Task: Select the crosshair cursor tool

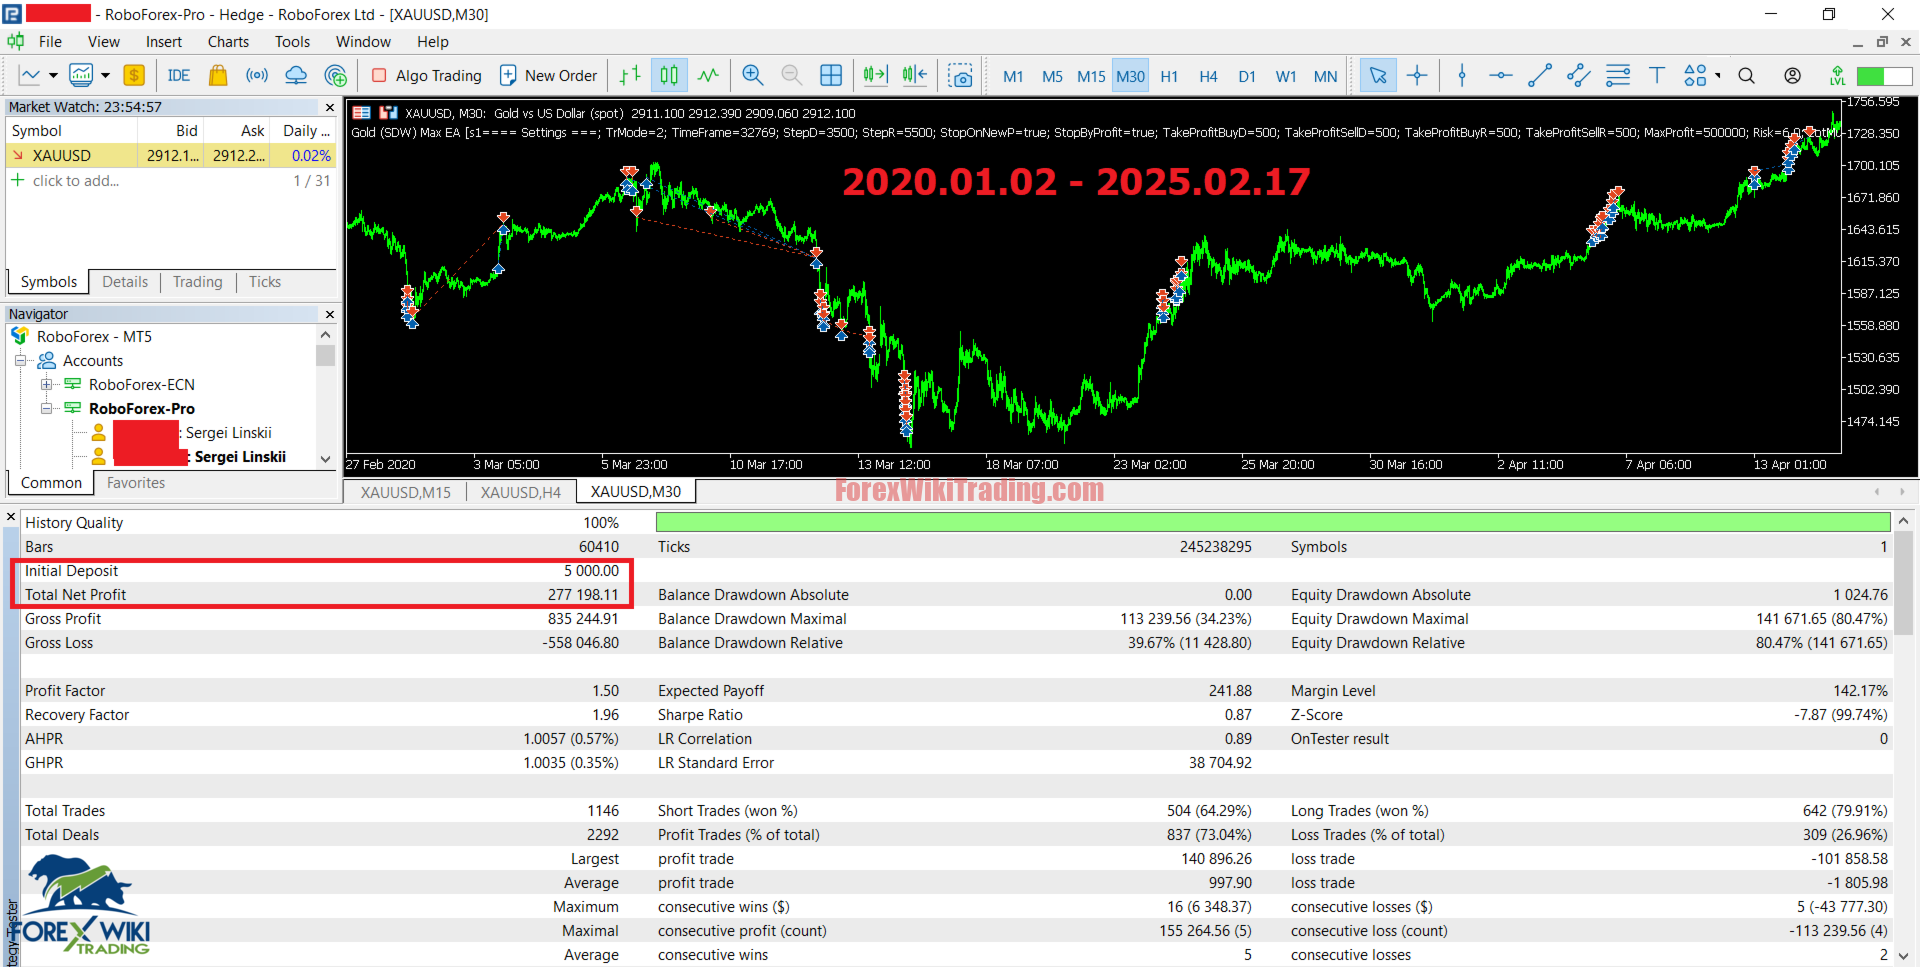Action: tap(1417, 76)
